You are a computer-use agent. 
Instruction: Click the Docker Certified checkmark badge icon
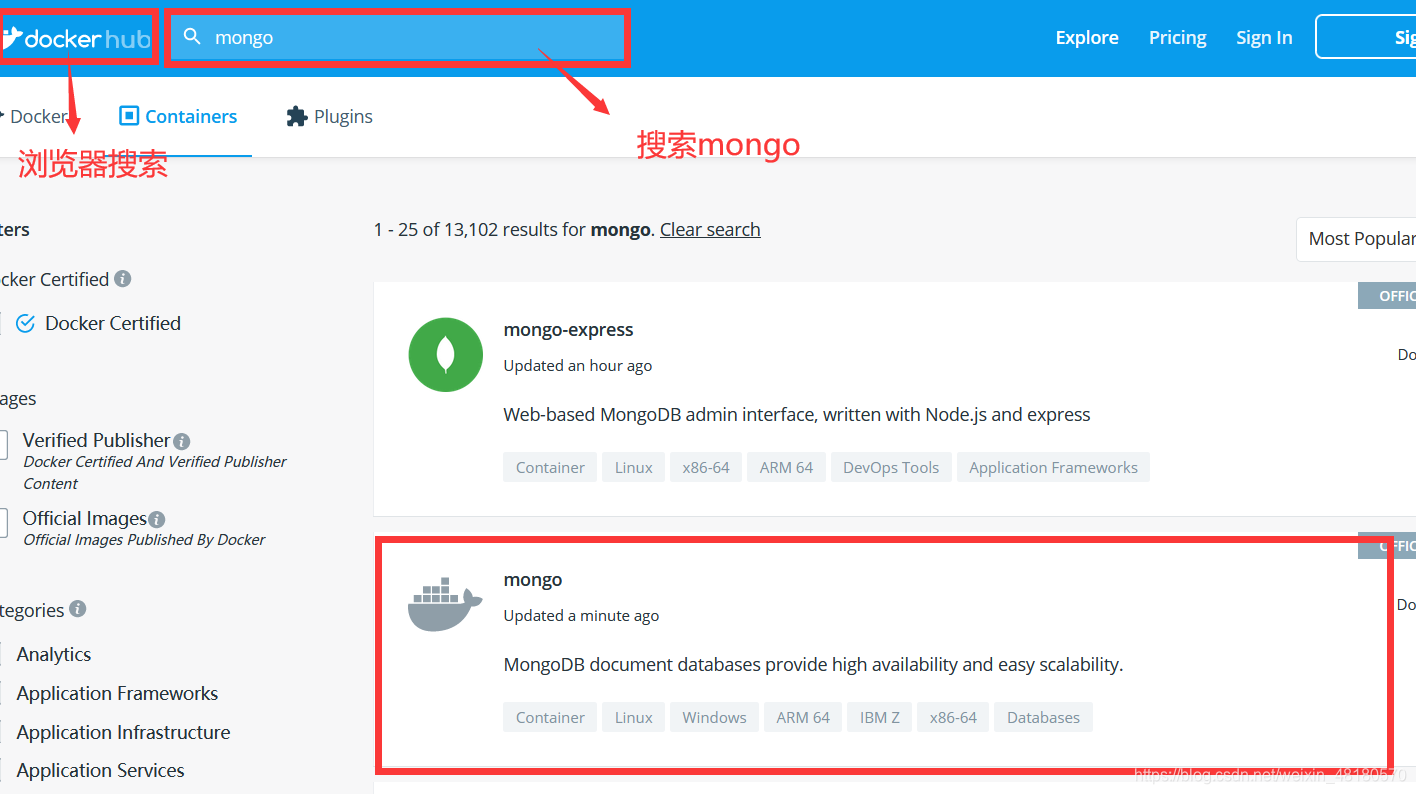[x=26, y=324]
